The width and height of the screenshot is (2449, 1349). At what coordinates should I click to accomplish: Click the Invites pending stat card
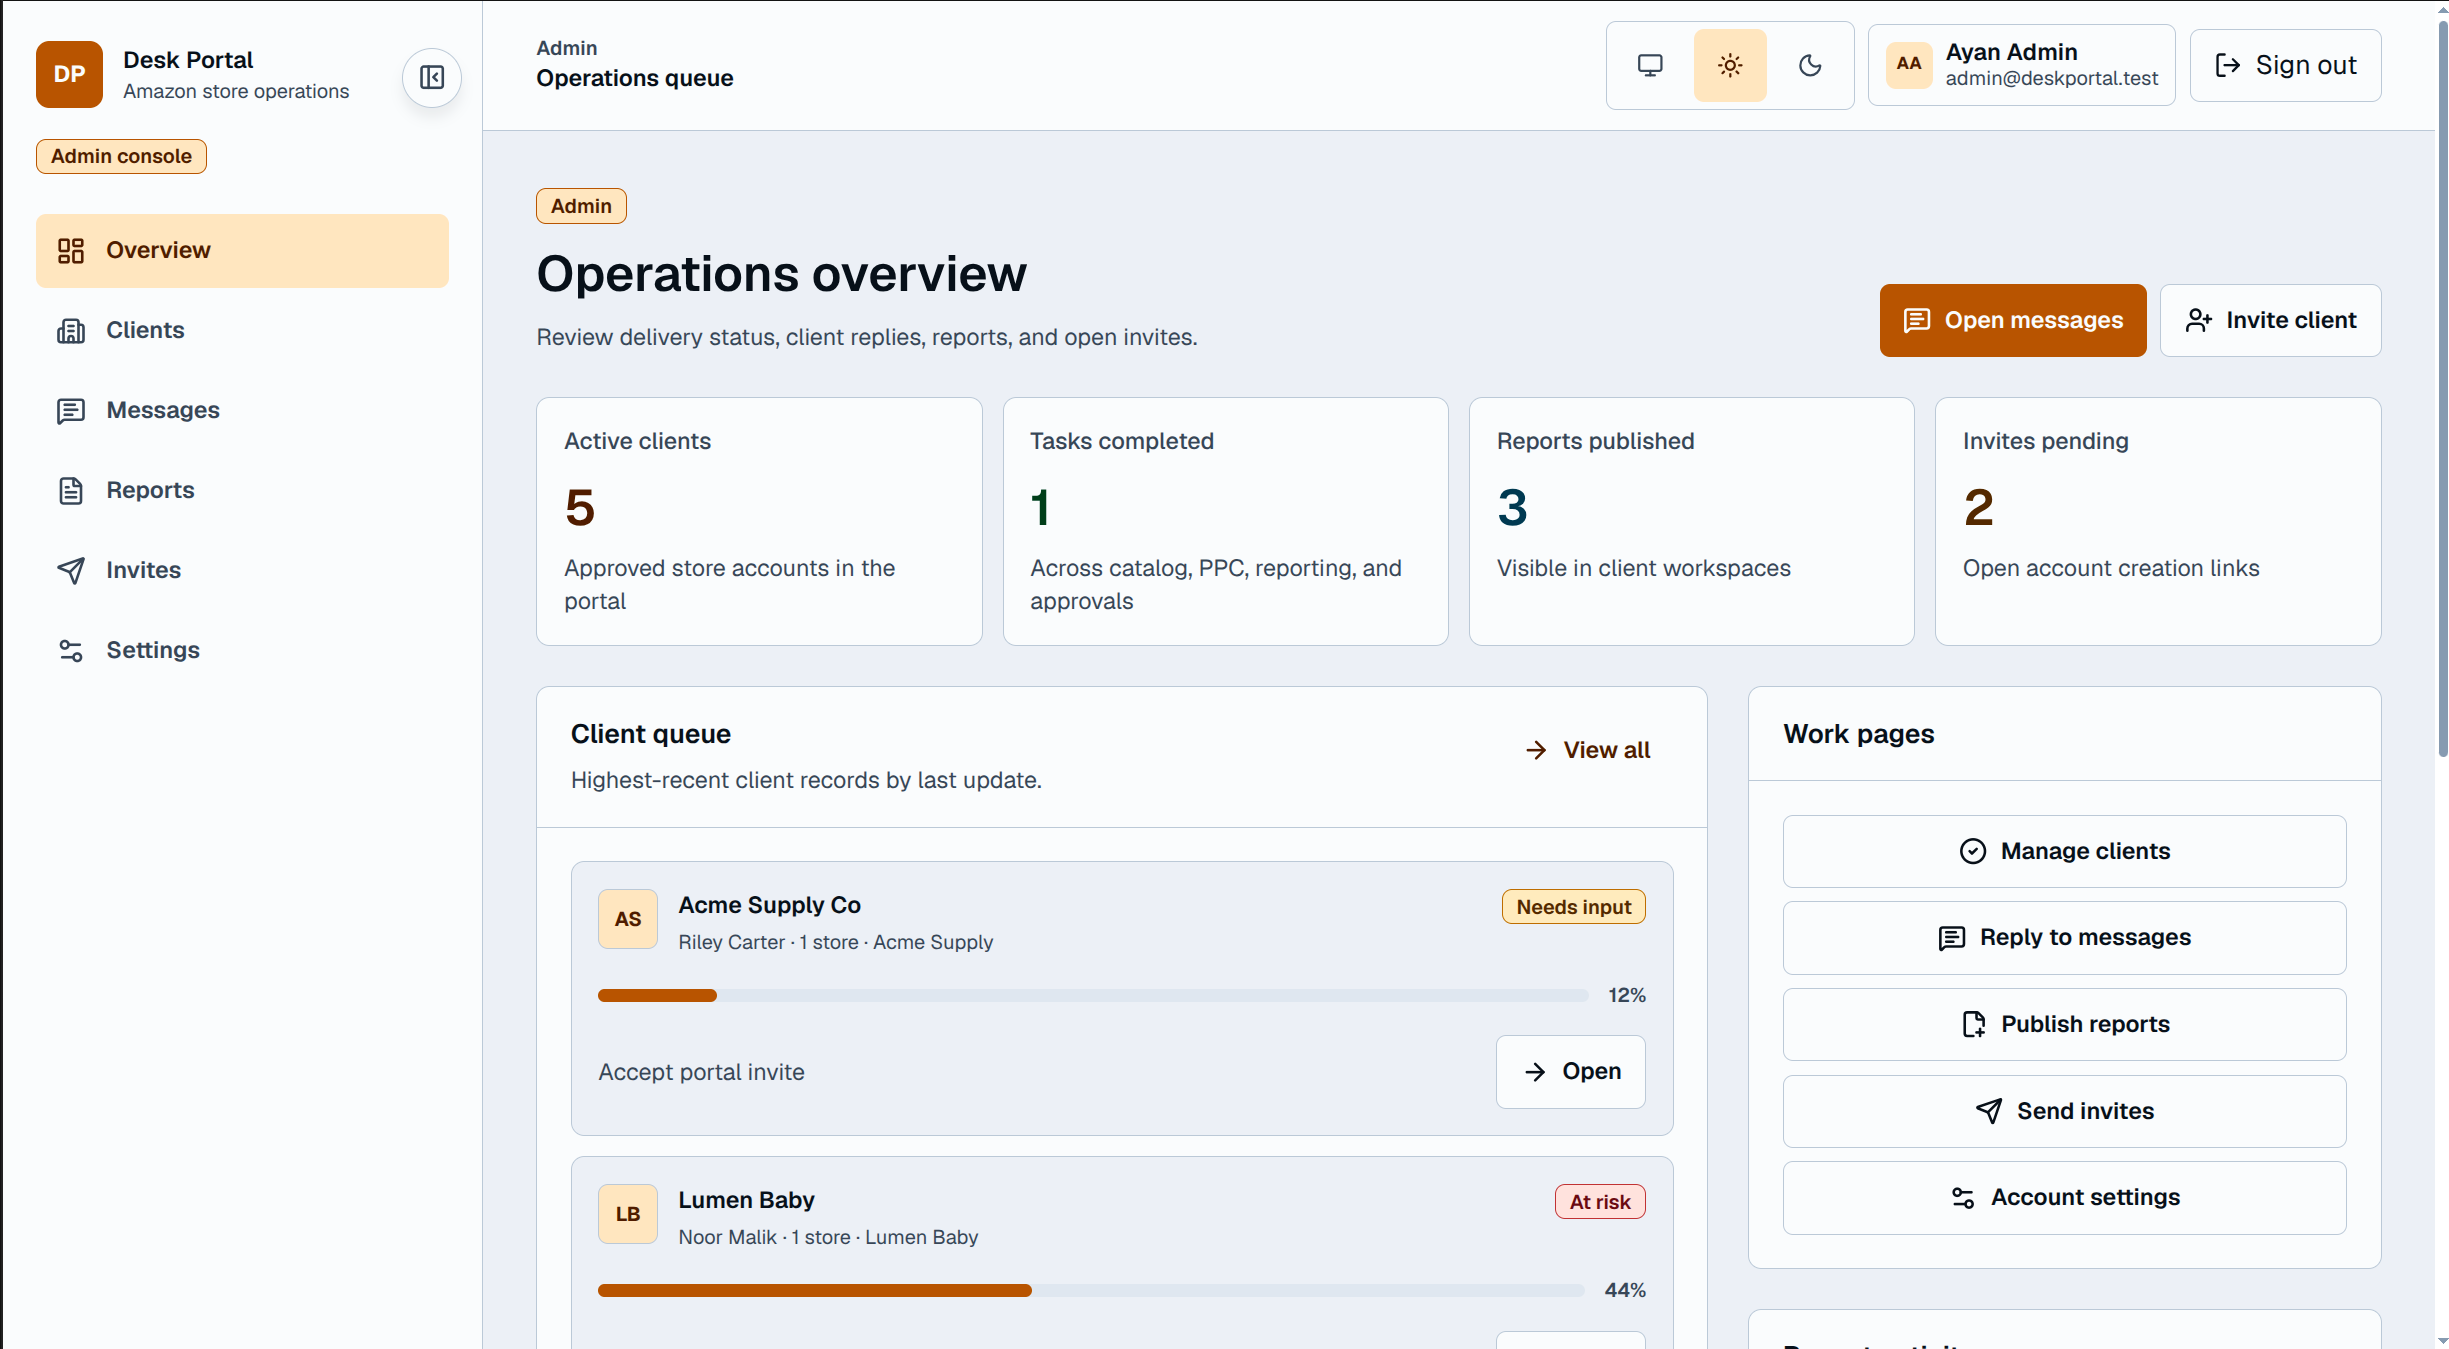tap(2158, 521)
